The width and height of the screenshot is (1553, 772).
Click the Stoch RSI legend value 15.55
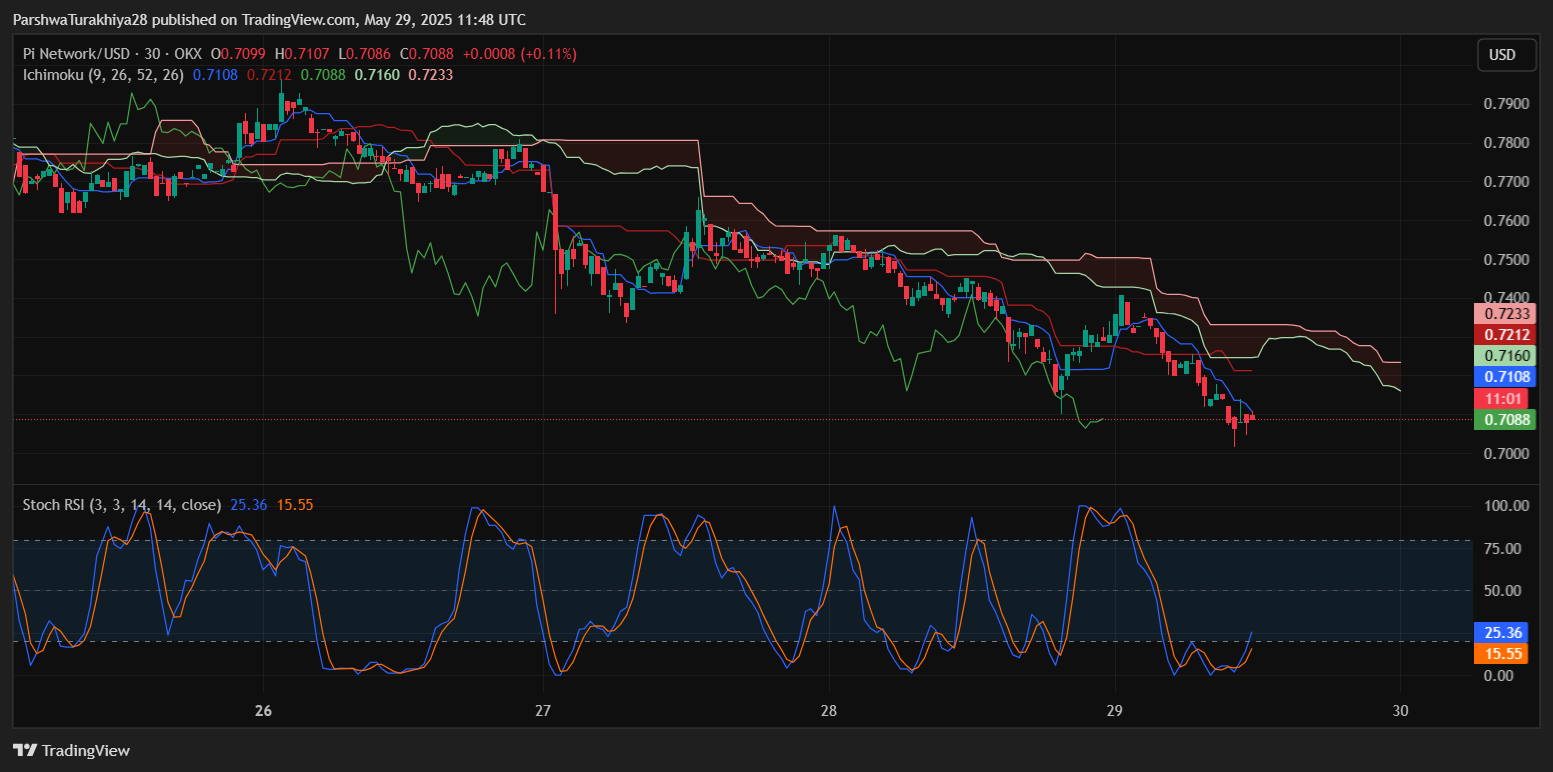tap(294, 505)
